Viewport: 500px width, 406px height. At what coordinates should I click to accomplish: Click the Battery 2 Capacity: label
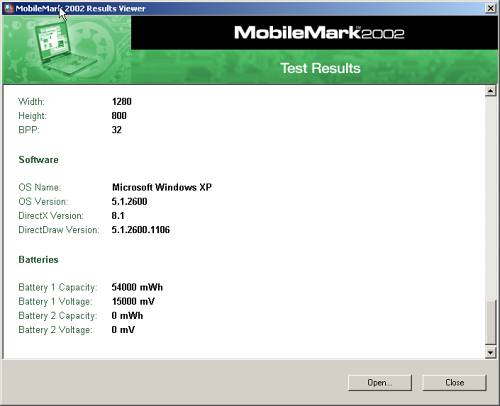(x=58, y=315)
